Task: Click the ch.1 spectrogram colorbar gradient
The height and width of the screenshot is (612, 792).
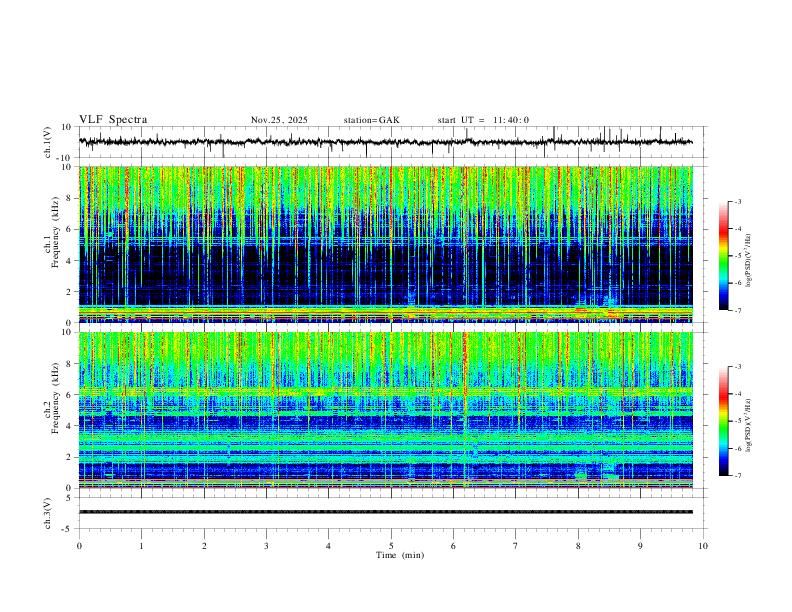Action: point(723,255)
